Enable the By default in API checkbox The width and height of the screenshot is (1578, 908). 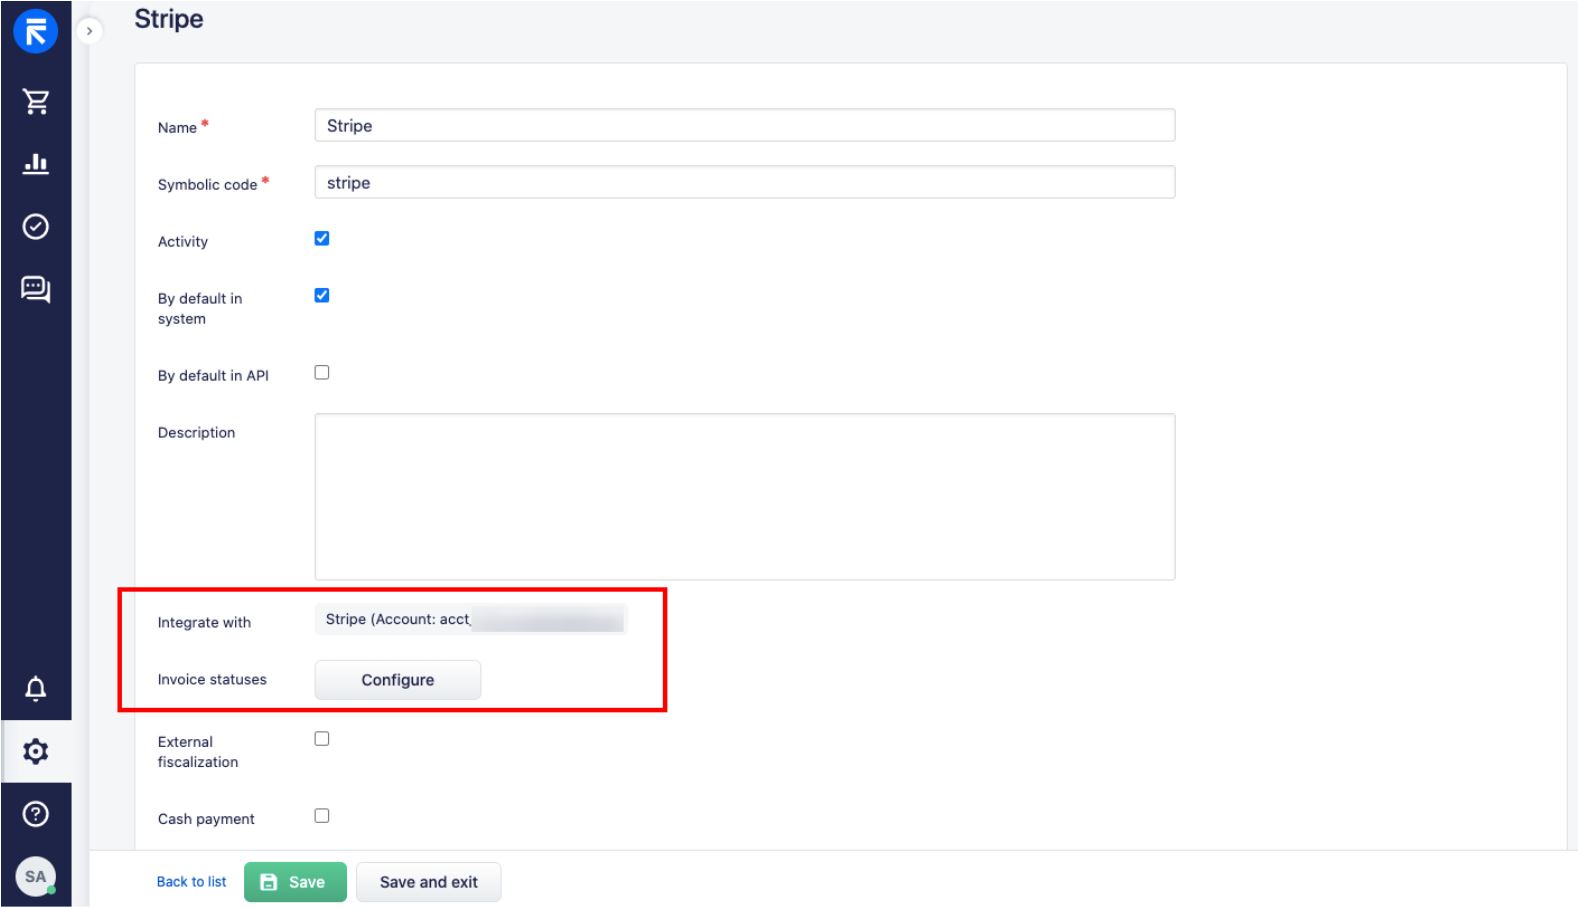click(322, 372)
